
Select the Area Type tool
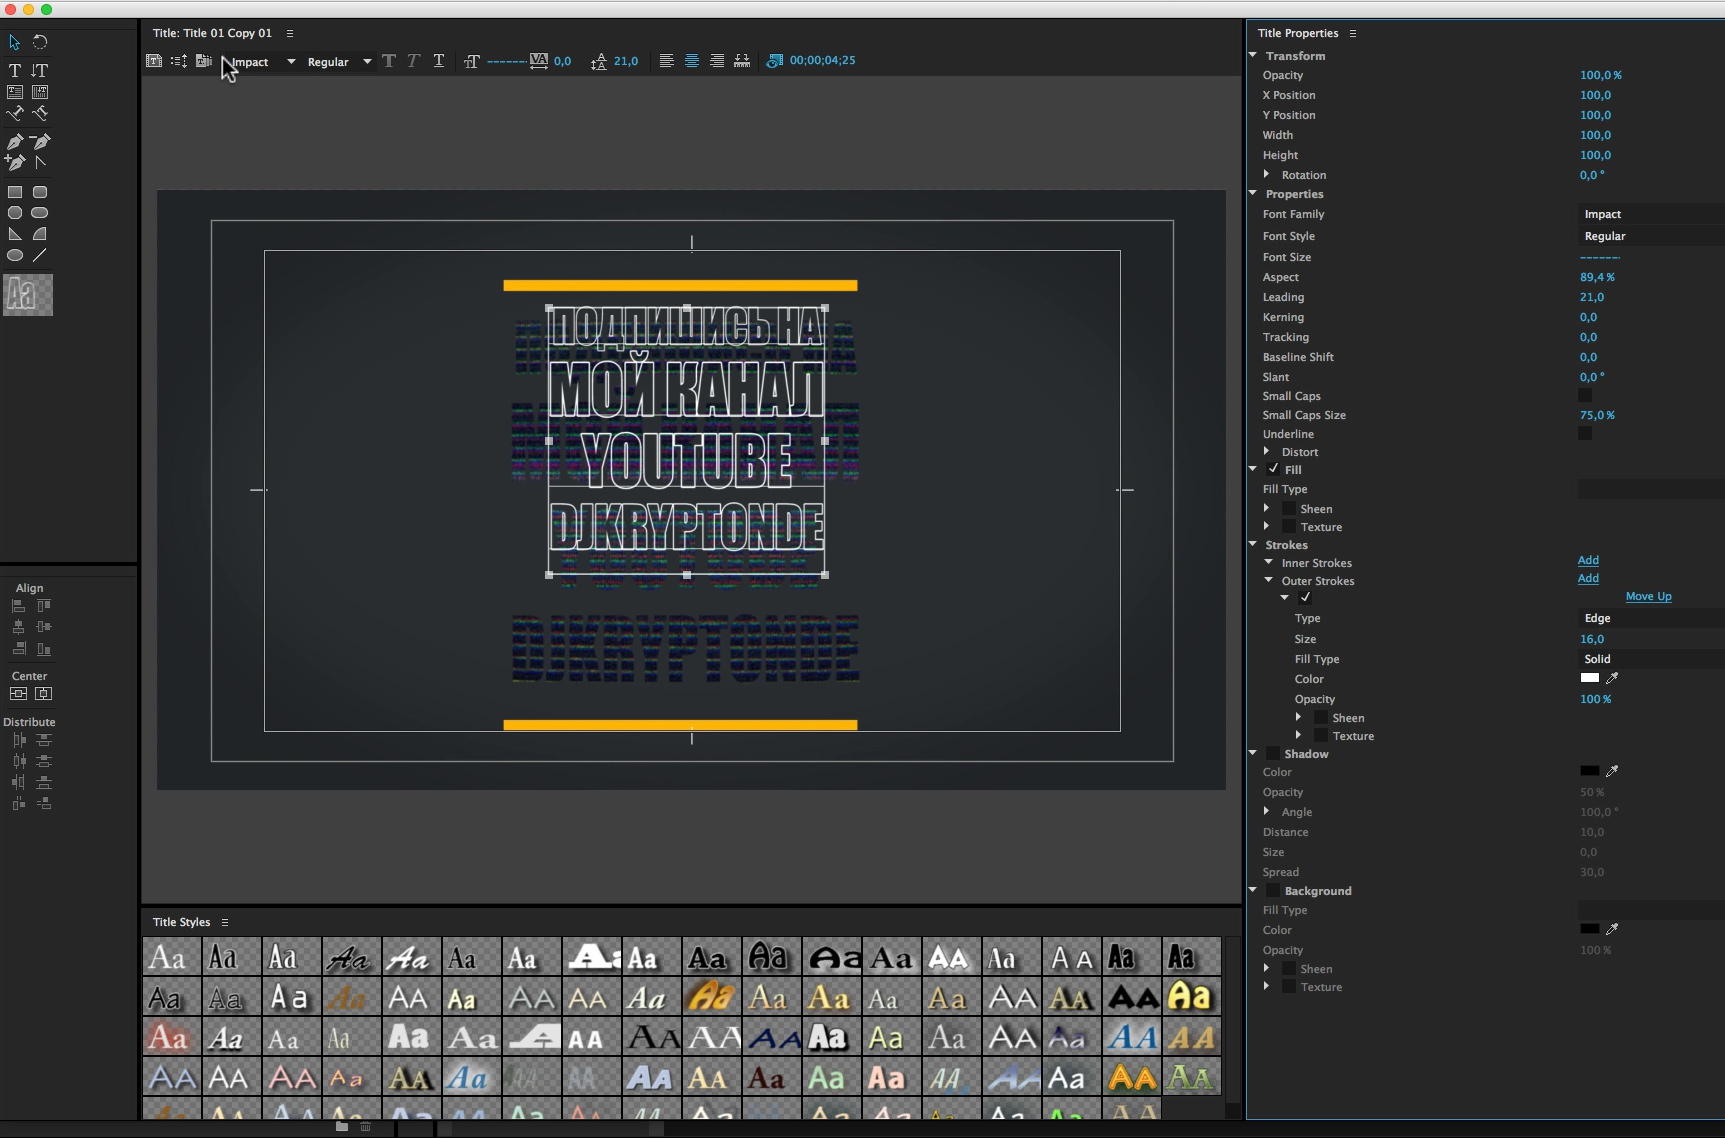pos(15,92)
